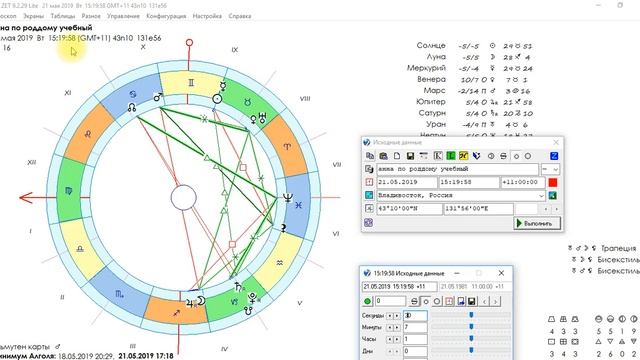Click the purple grid icon at the bottom left of the upper Исходные данные dialog

click(x=369, y=222)
